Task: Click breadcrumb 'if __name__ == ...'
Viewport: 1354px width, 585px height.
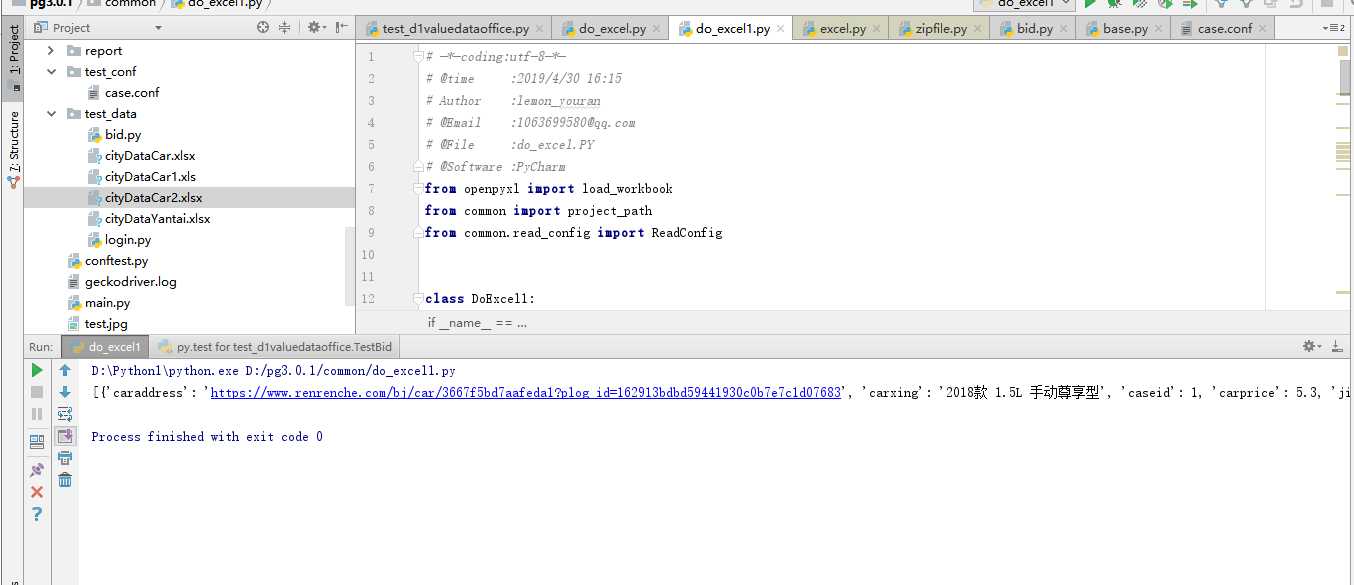Action: click(477, 322)
